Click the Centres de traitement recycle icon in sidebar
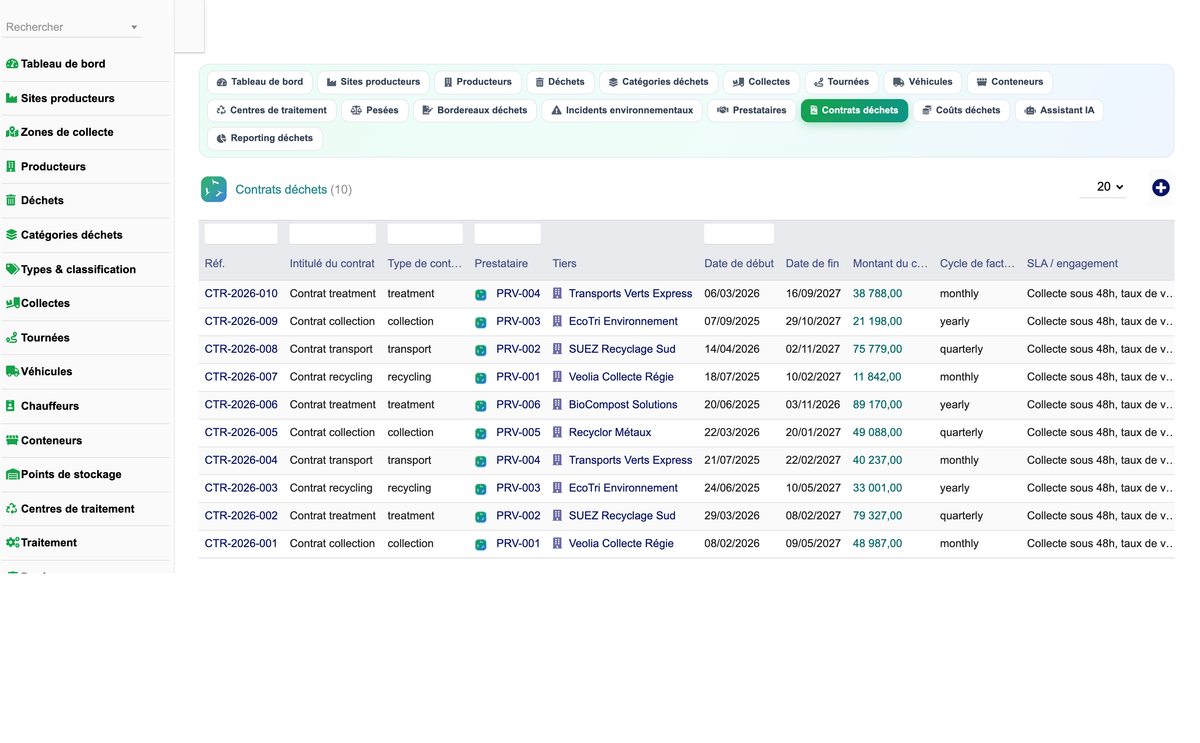This screenshot has height=743, width=1200. point(12,508)
